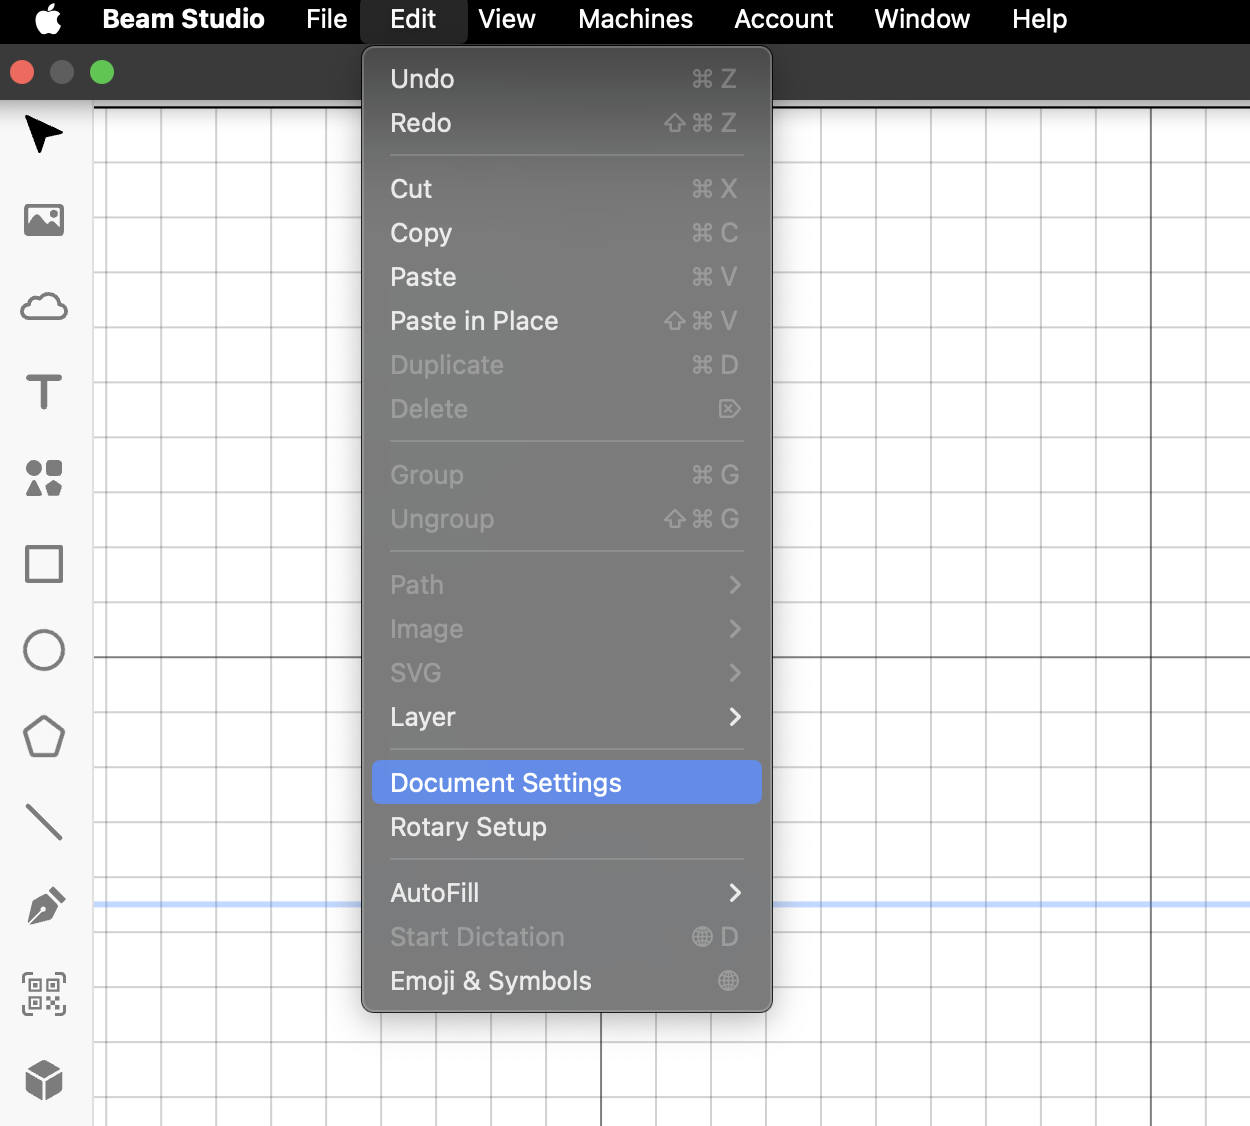Choose the Line tool
Viewport: 1250px width, 1126px height.
click(44, 822)
